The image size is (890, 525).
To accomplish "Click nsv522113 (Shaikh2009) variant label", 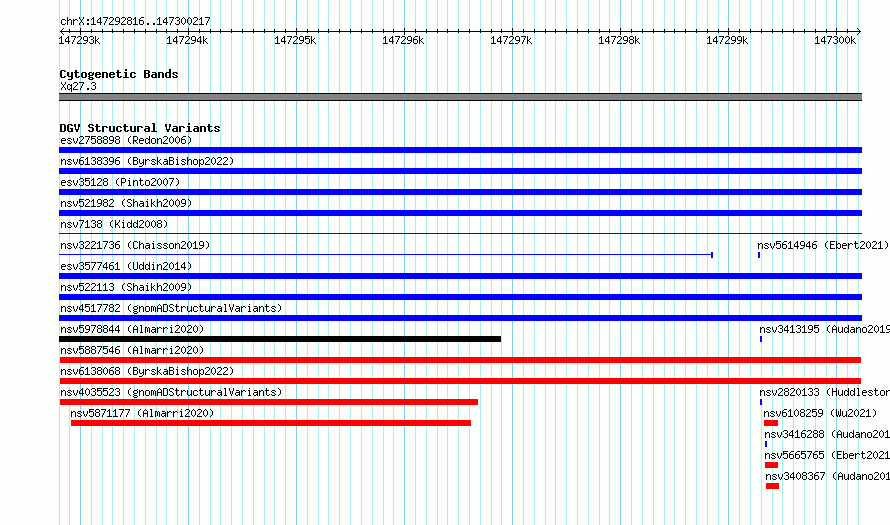I will (126, 287).
